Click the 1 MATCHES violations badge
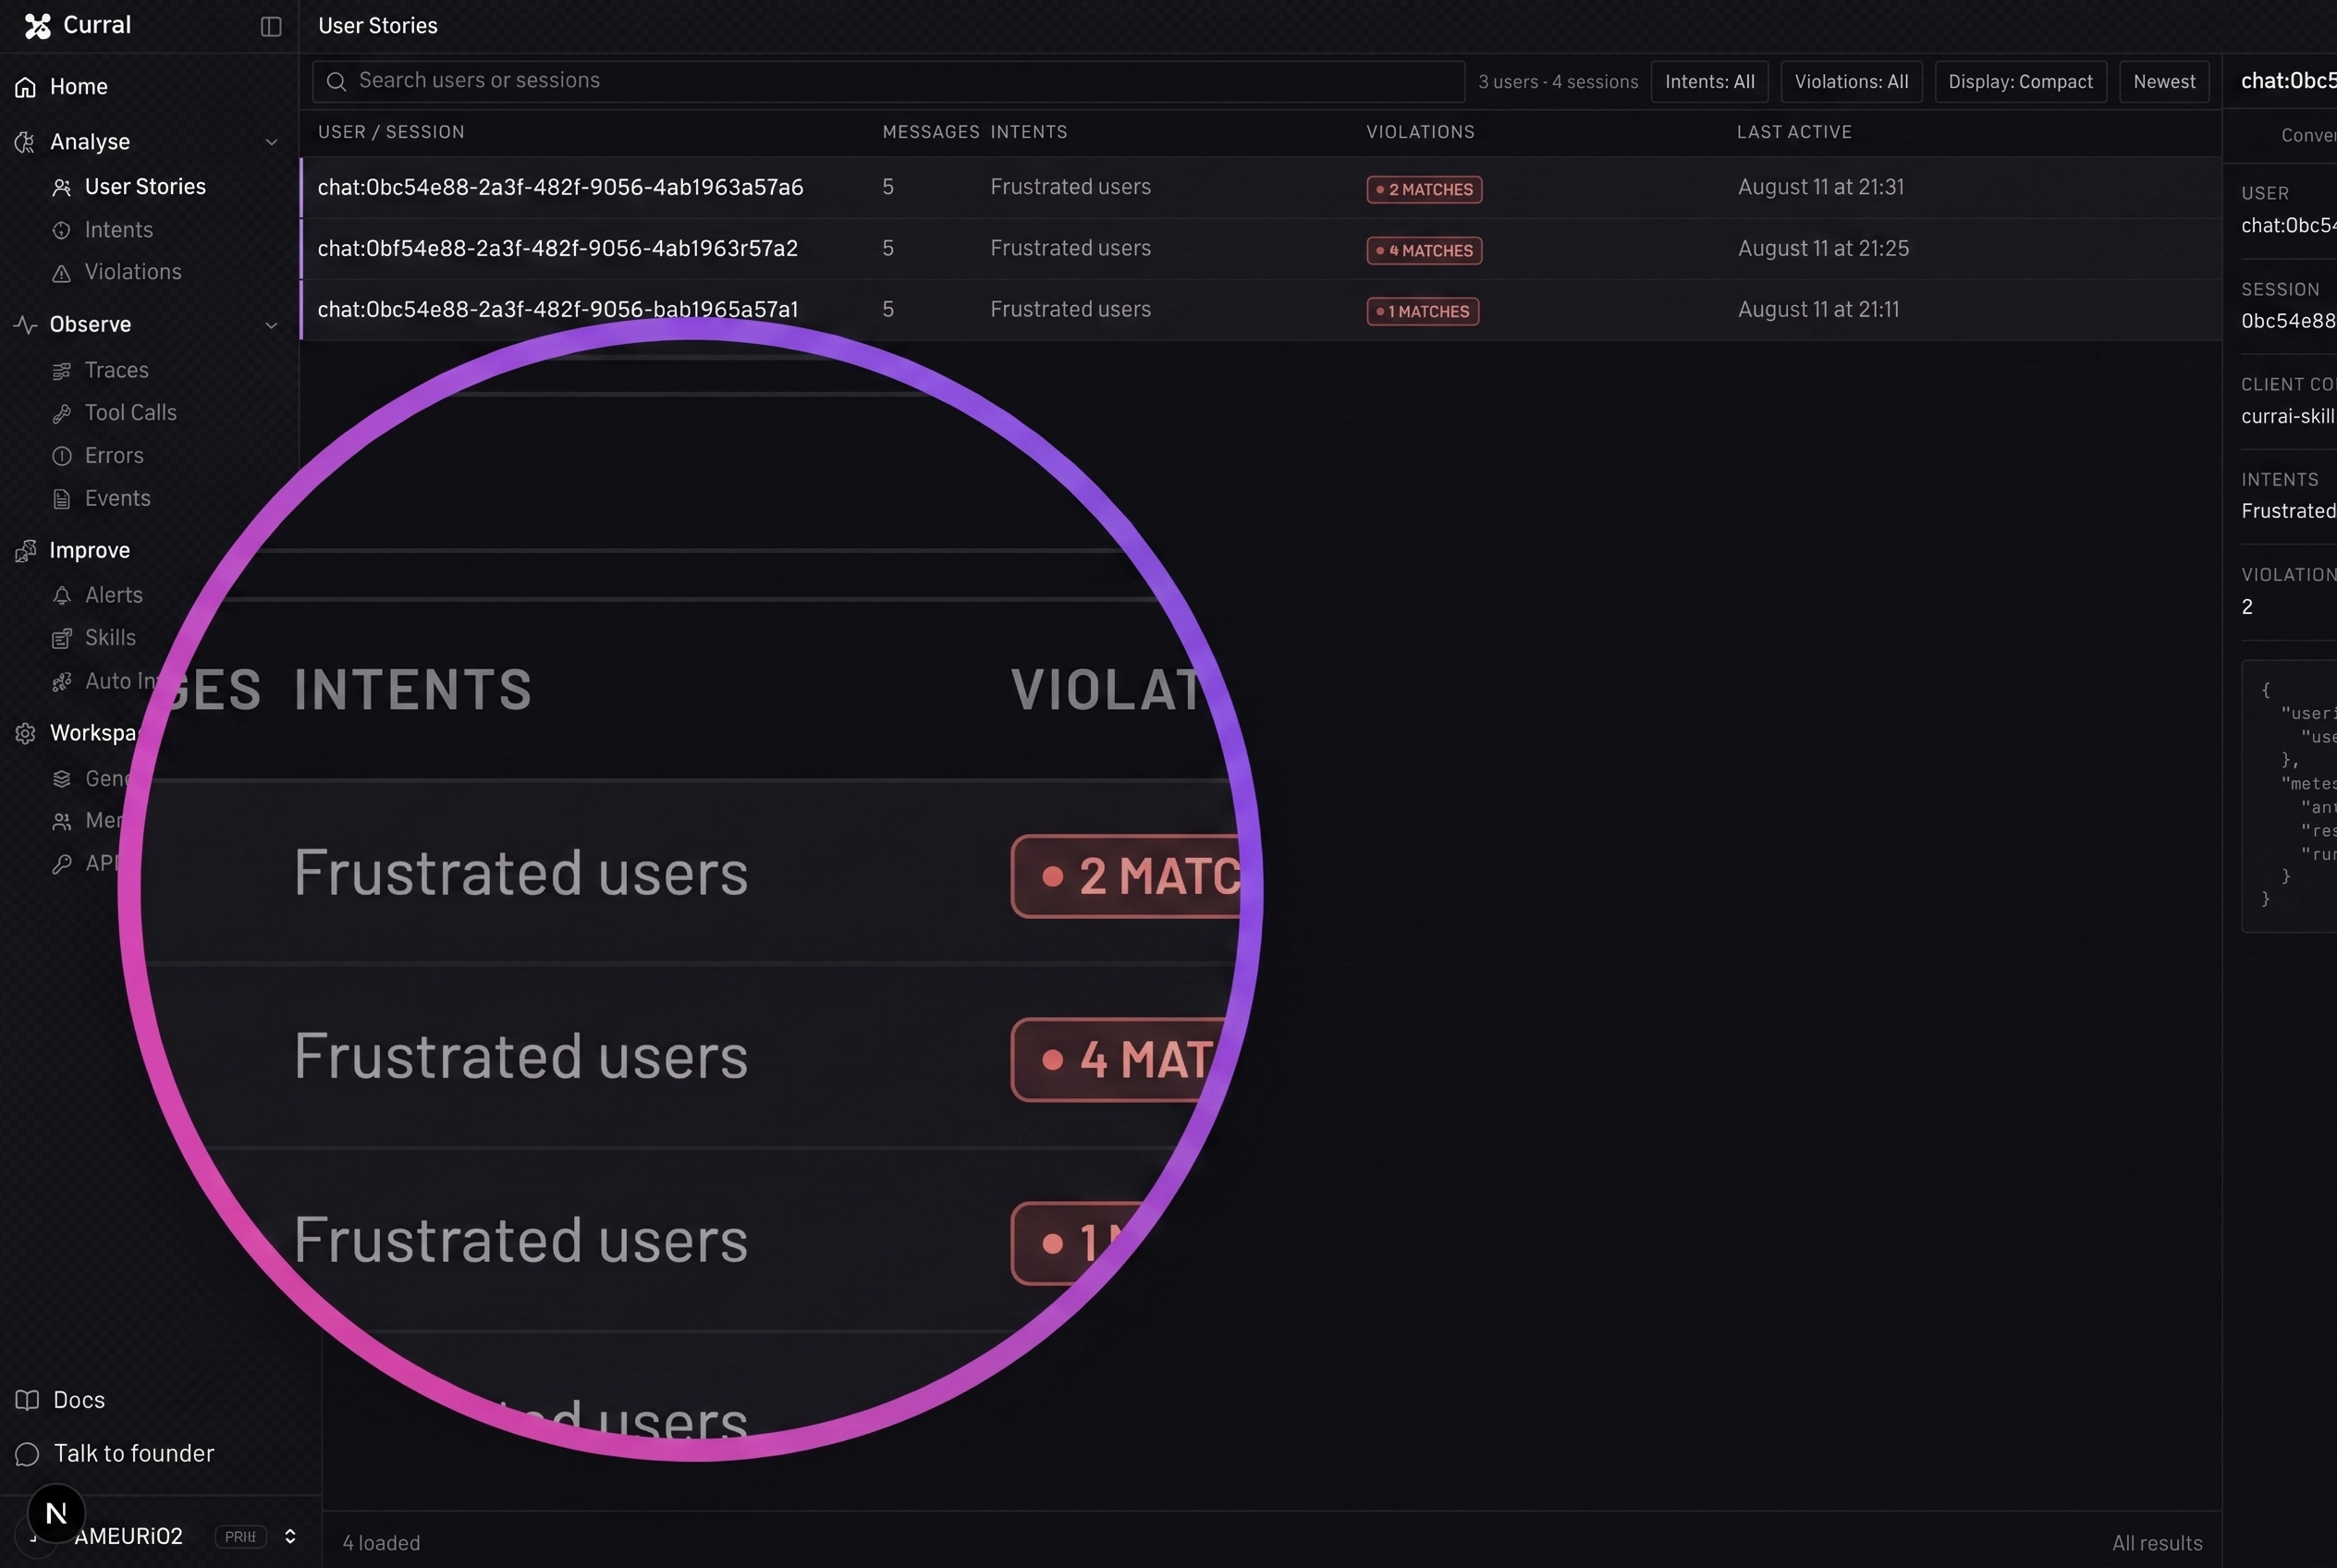 click(1423, 311)
